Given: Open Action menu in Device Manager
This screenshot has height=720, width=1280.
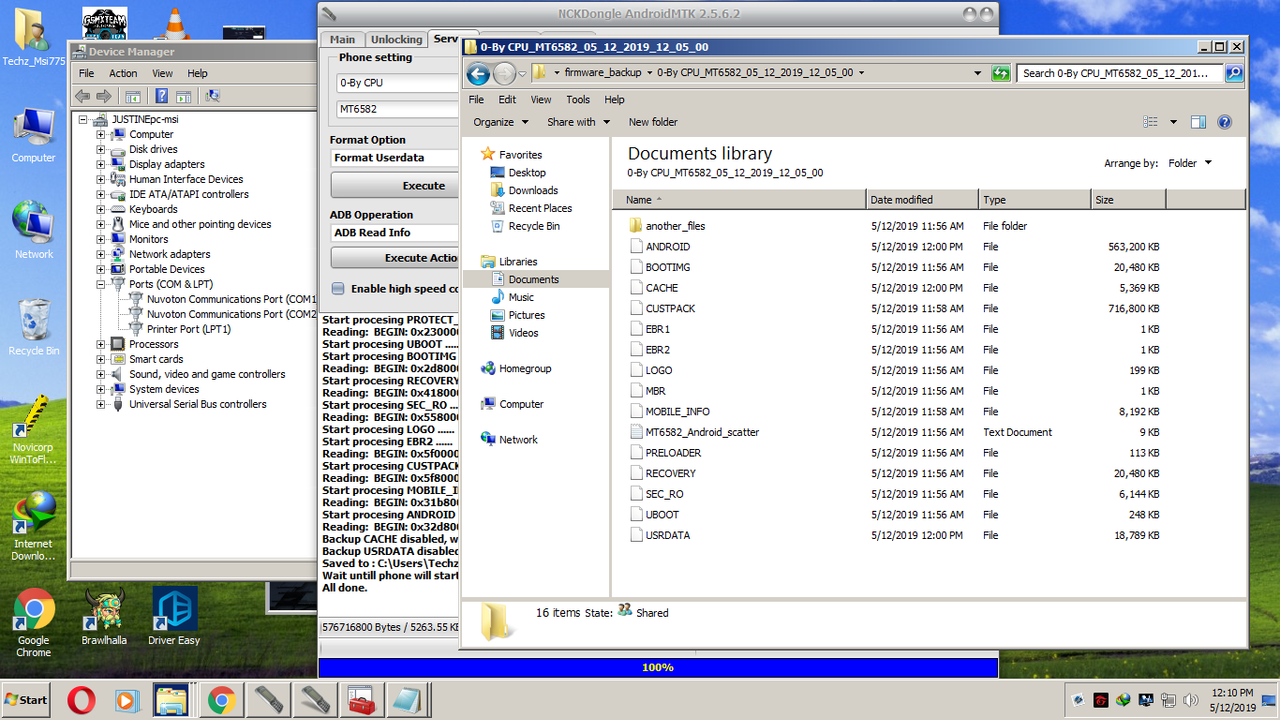Looking at the screenshot, I should [x=123, y=73].
